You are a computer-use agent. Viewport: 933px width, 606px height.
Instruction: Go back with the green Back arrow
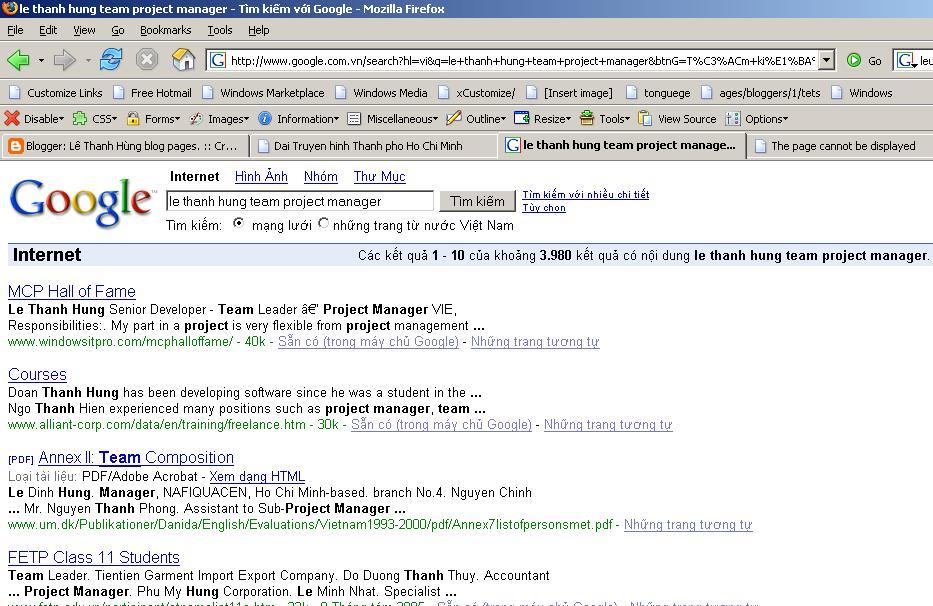pos(18,60)
